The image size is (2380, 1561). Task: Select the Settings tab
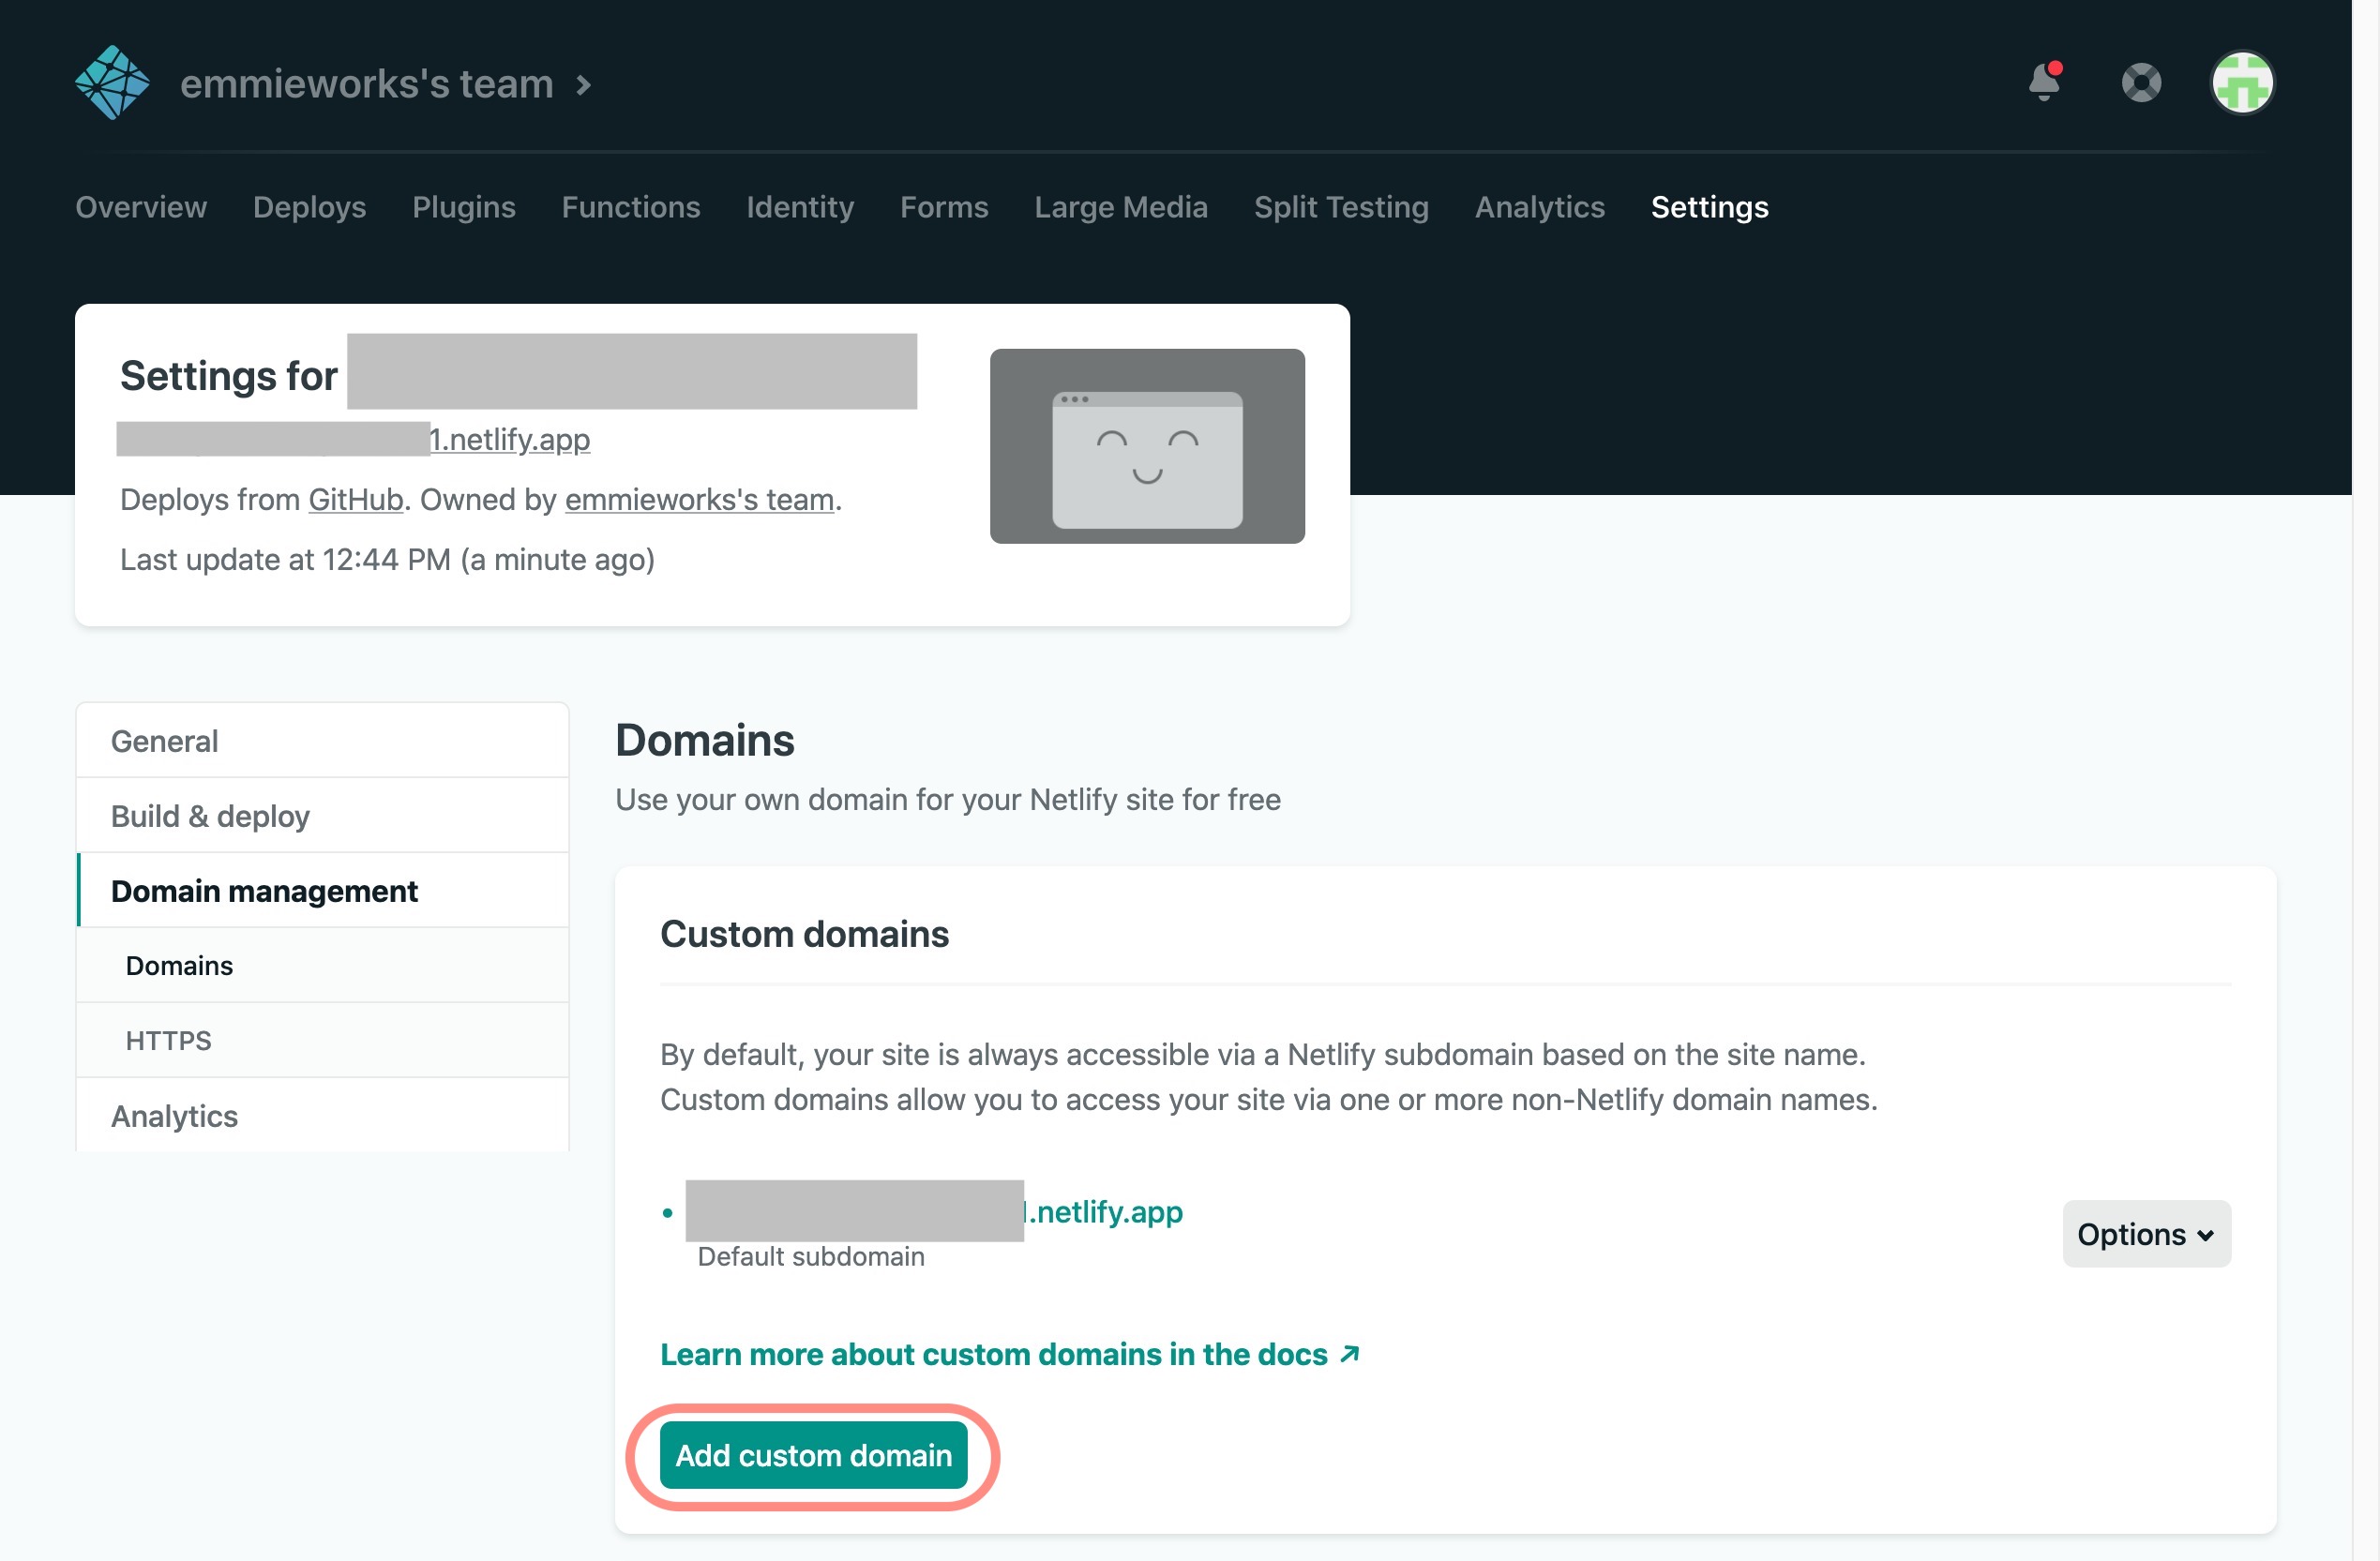(x=1709, y=207)
